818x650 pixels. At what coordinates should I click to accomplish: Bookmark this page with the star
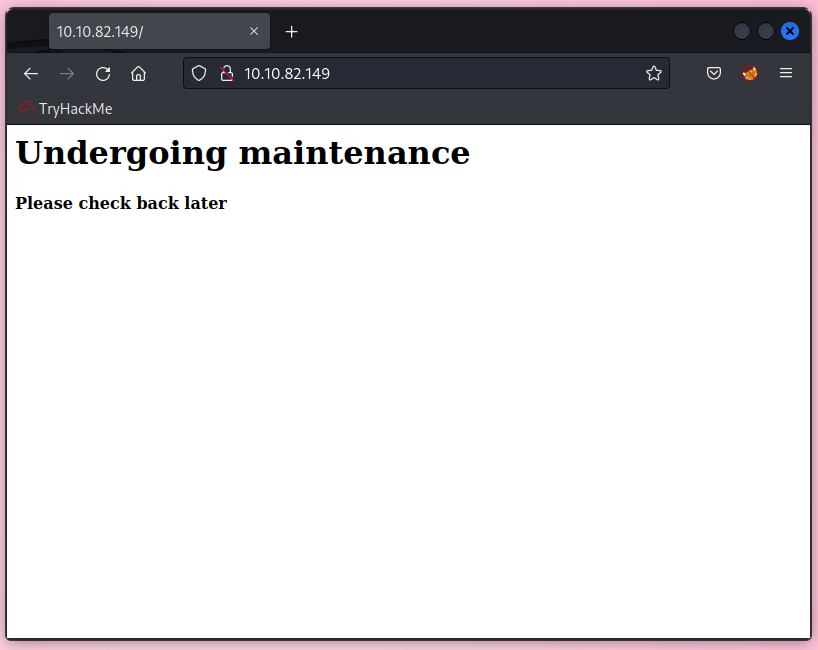click(654, 73)
